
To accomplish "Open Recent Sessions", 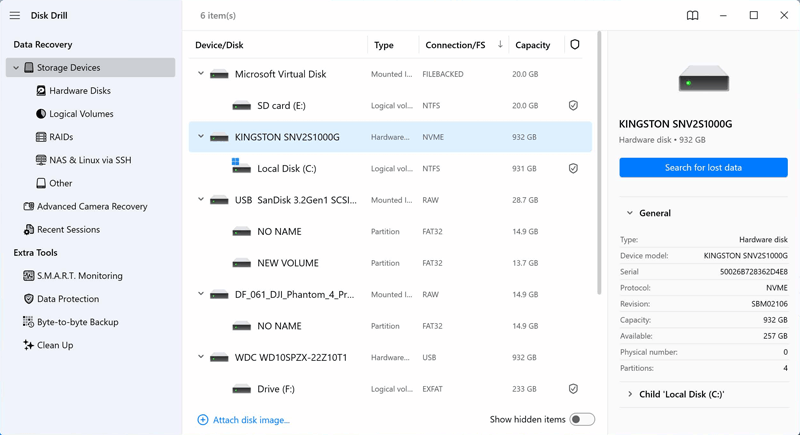I will [68, 229].
